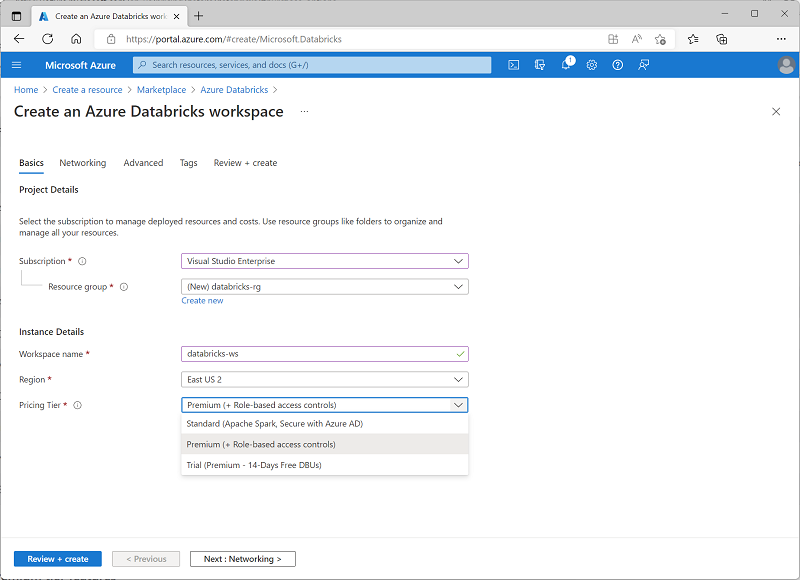Choose Premium option in the dropdown list

324,444
